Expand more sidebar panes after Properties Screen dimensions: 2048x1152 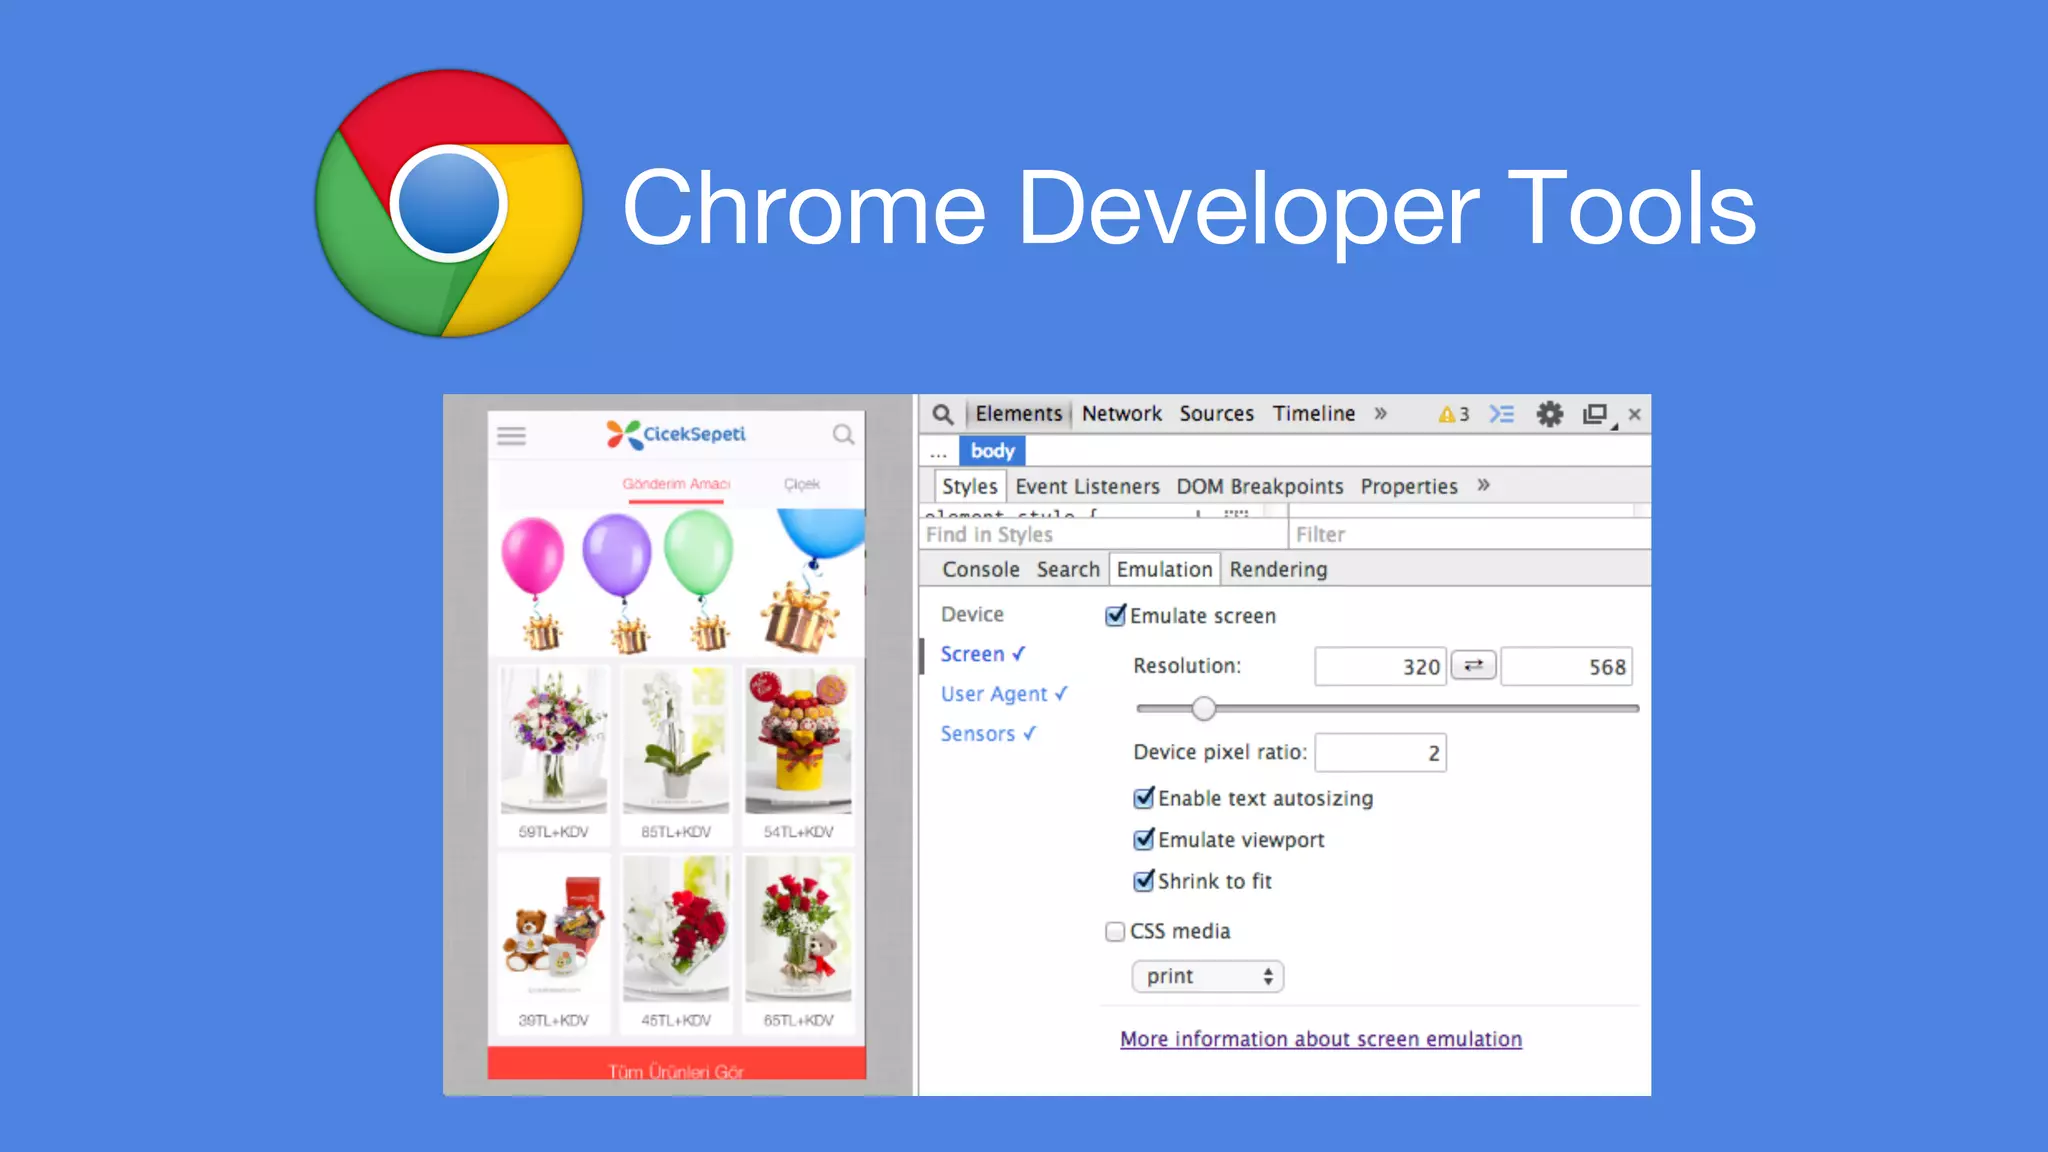pyautogui.click(x=1483, y=486)
